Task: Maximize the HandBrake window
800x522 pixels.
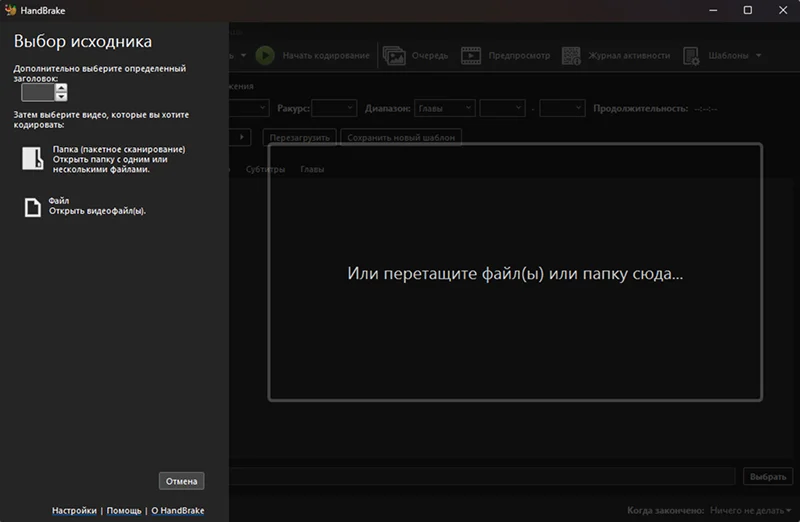Action: (747, 10)
